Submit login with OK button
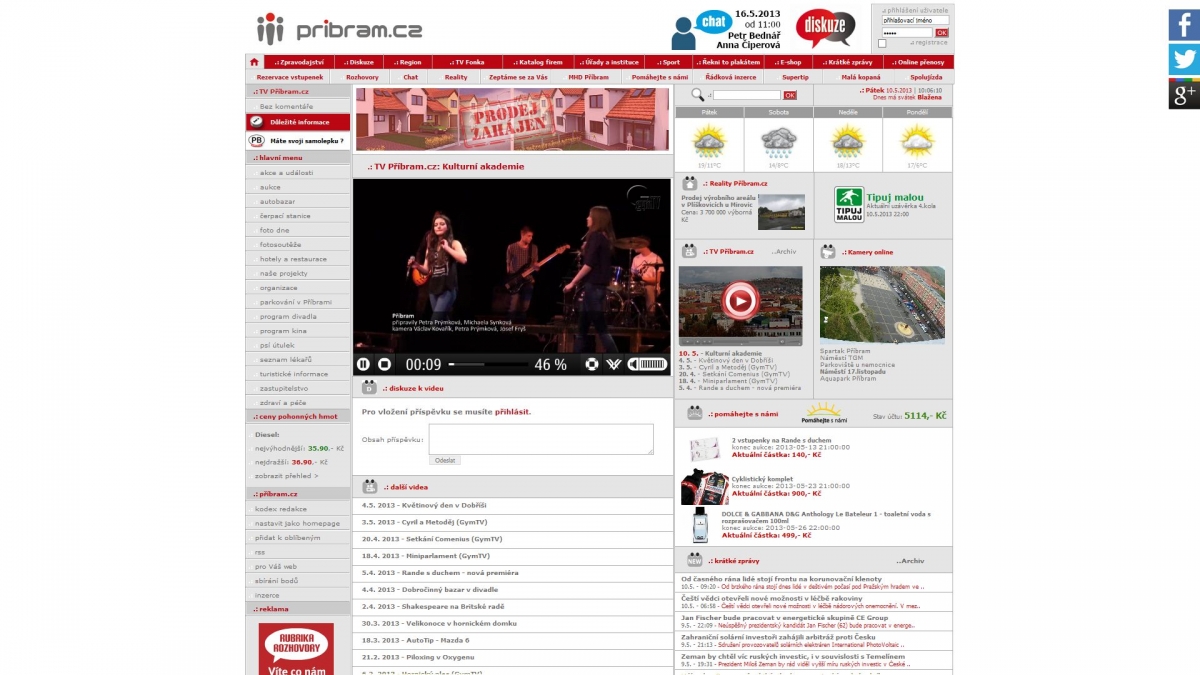This screenshot has height=675, width=1200. tap(942, 33)
